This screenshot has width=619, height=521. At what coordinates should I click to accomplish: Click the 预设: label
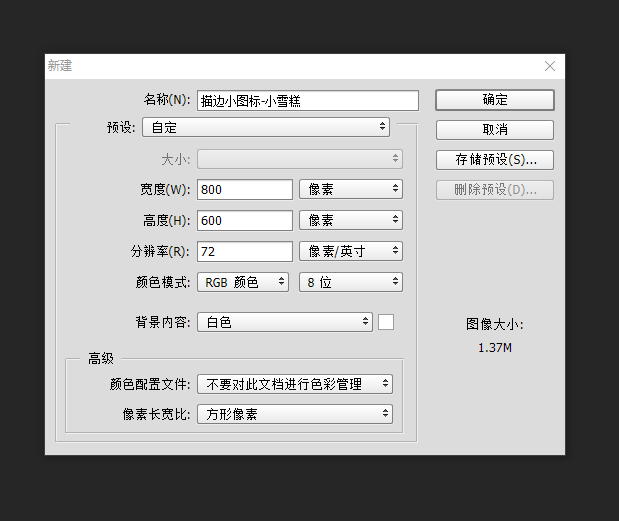pos(121,127)
